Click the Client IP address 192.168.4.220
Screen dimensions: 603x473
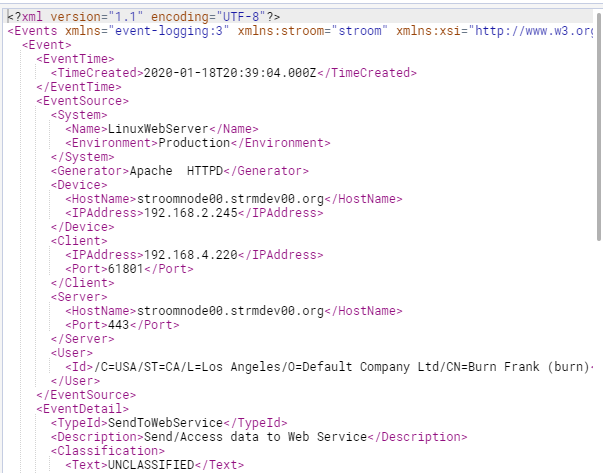184,255
